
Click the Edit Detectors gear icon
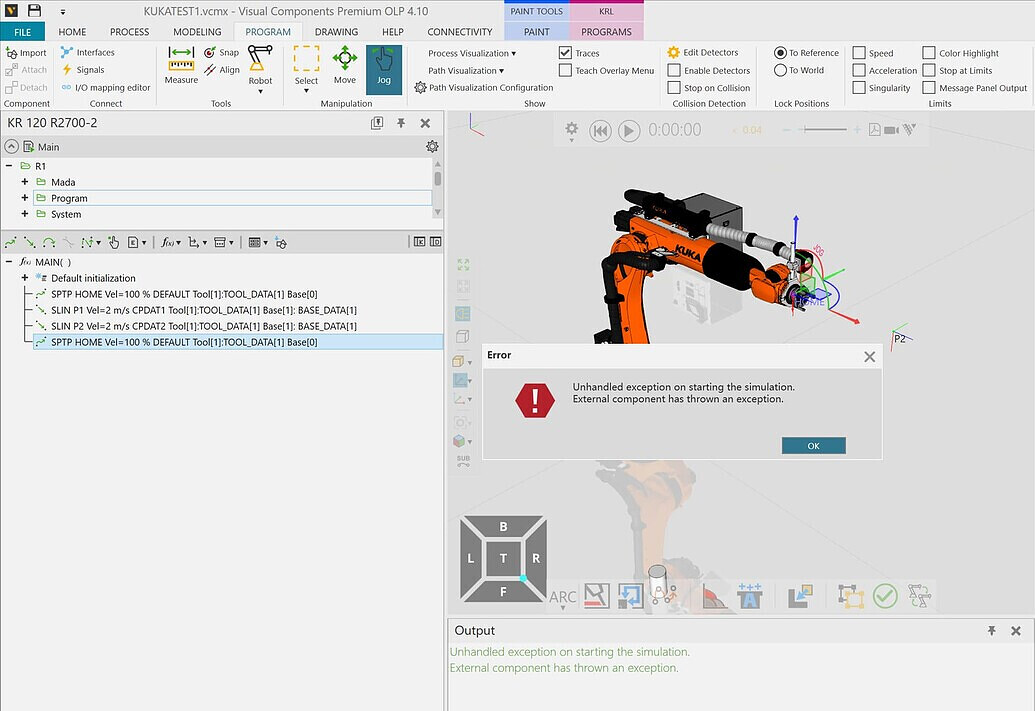point(673,52)
